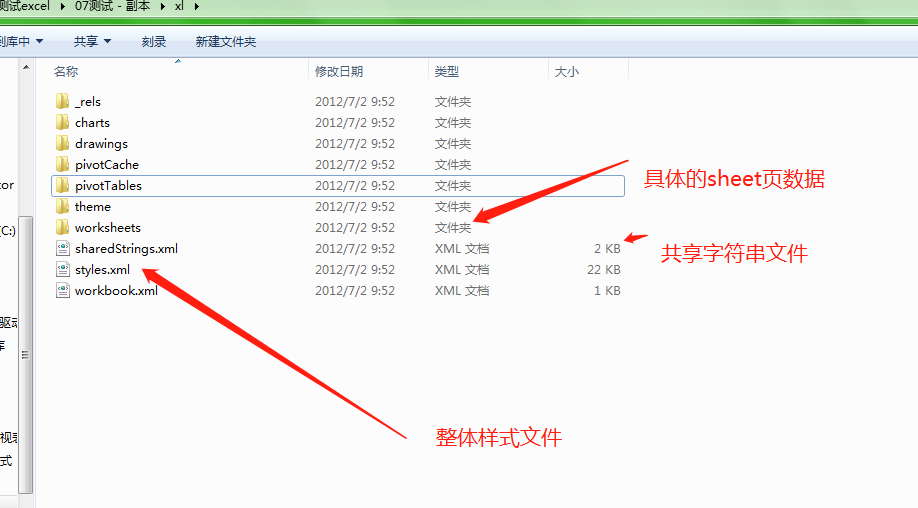Image resolution: width=918 pixels, height=508 pixels.
Task: Open the 共享 dropdown menu
Action: click(x=92, y=42)
